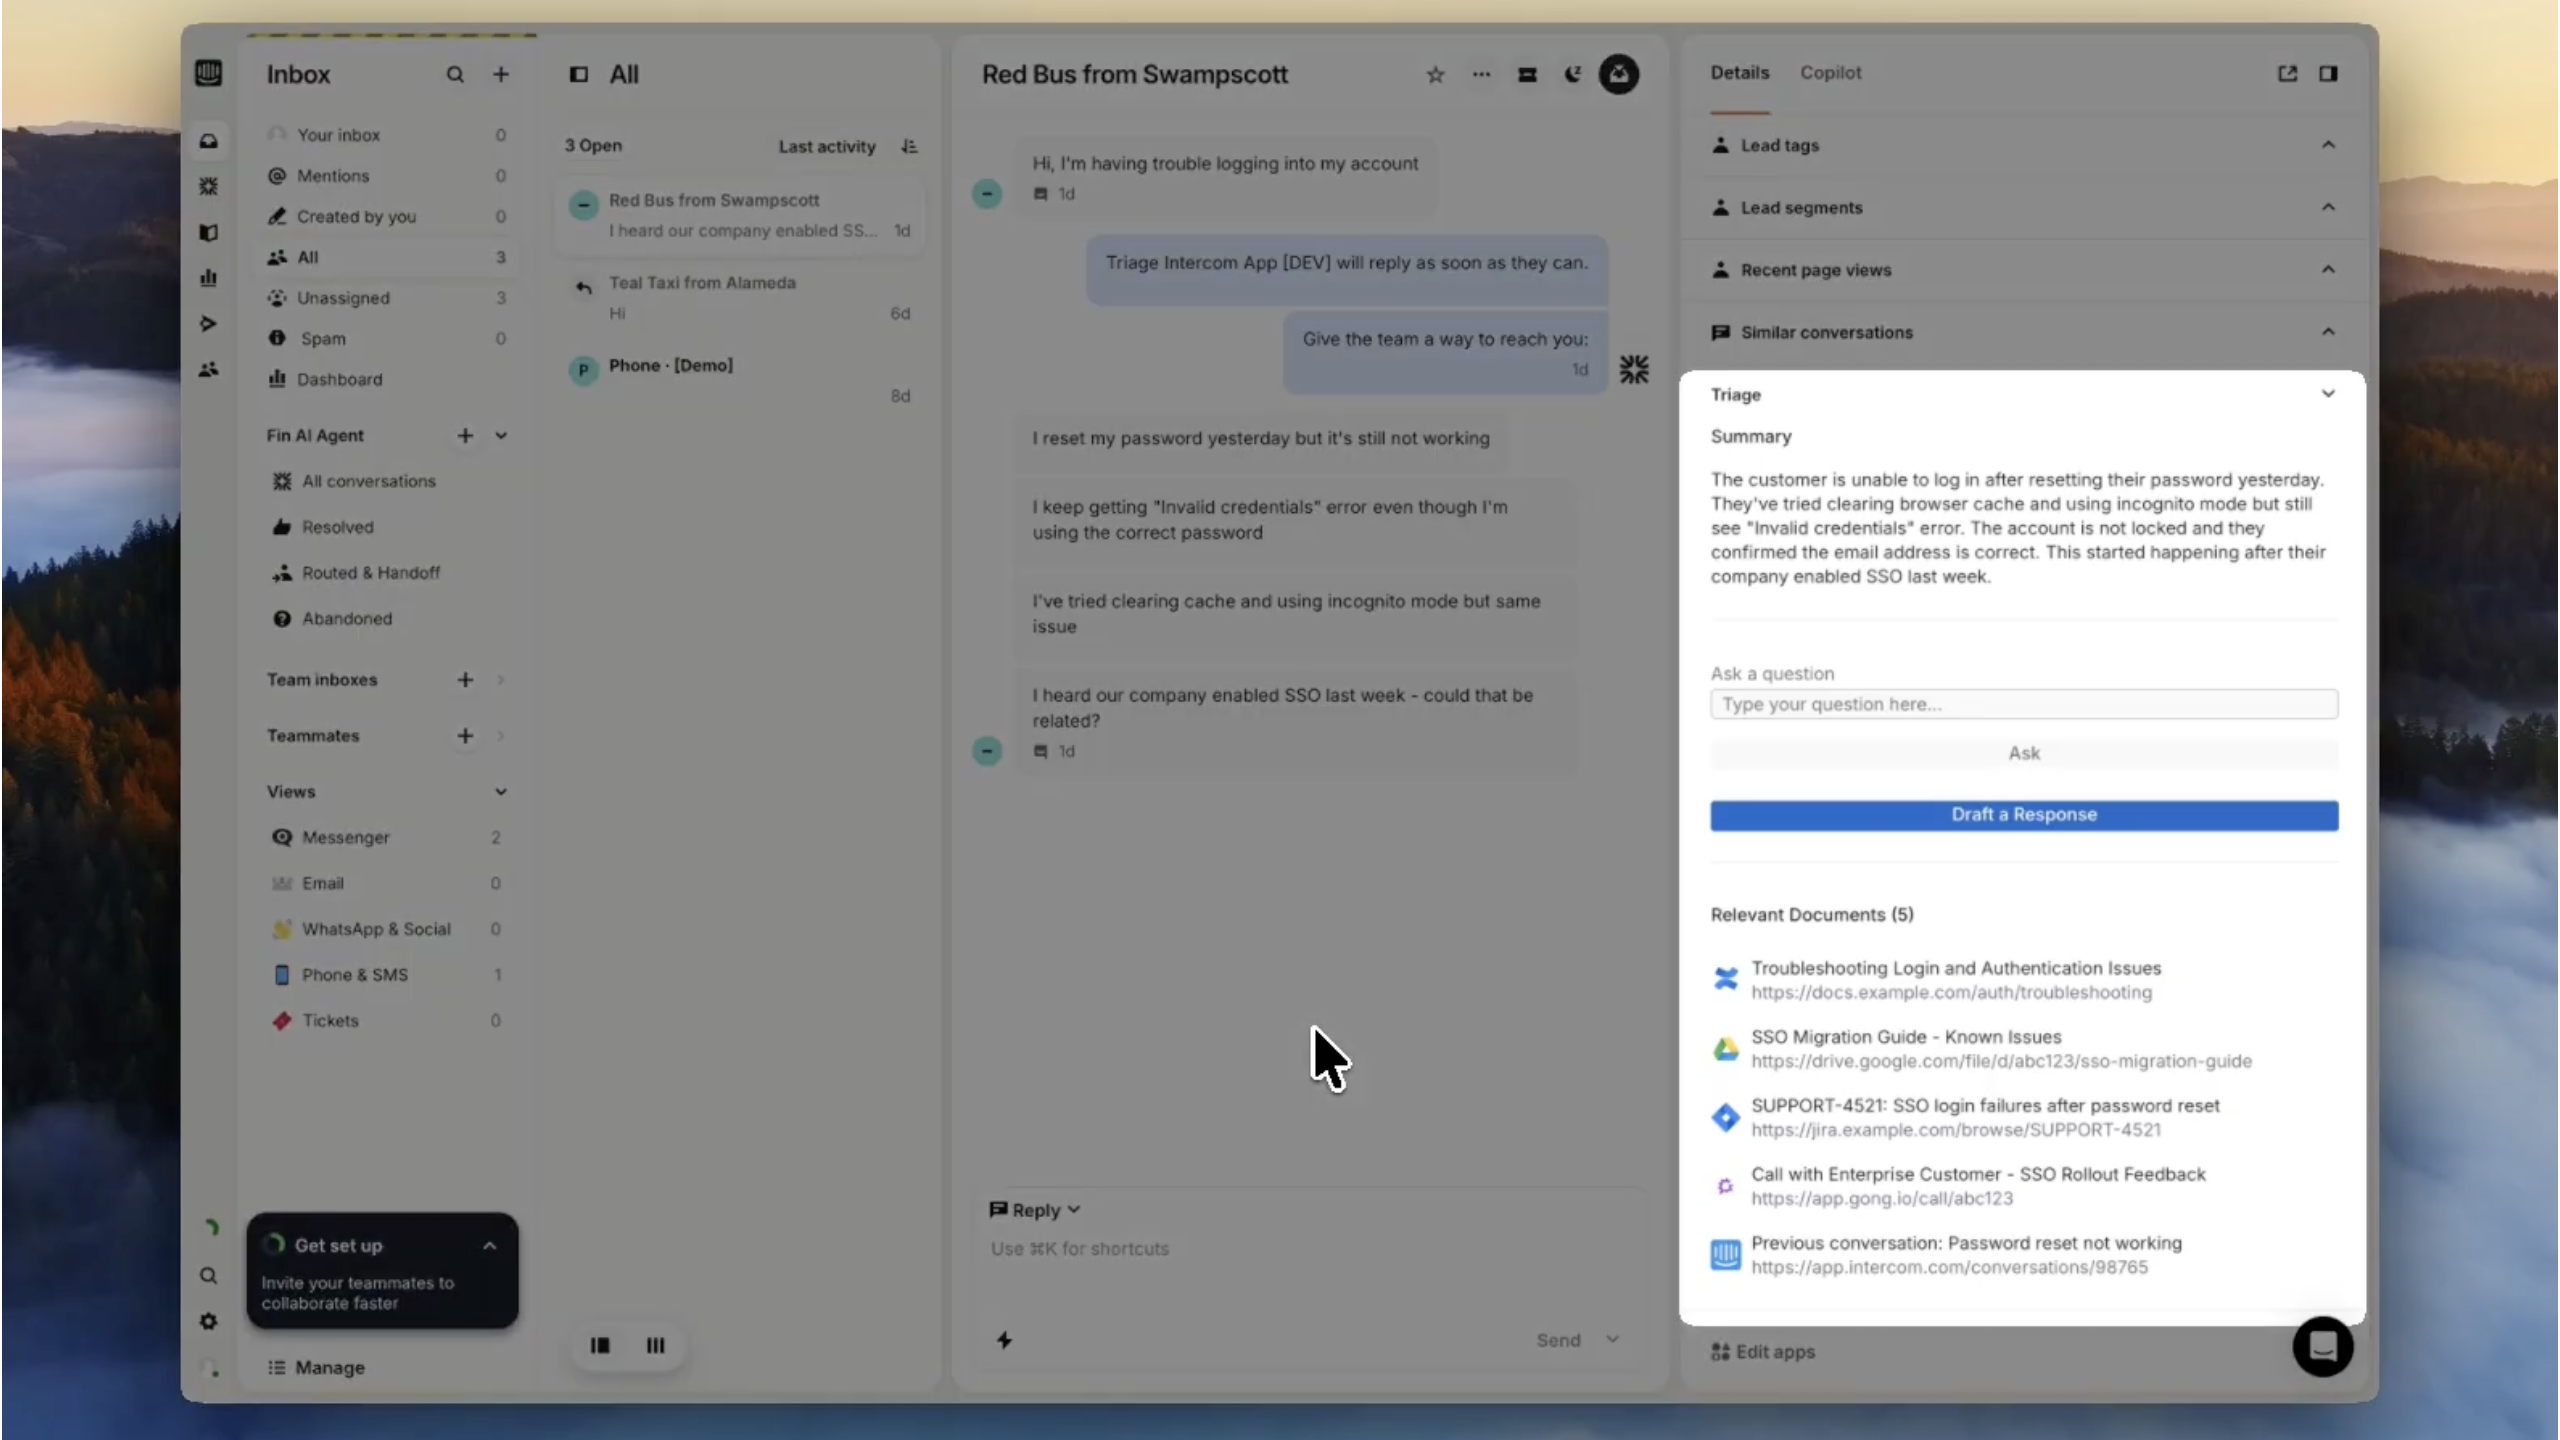Viewport: 2560px width, 1440px height.
Task: Open inbox search with the magnifier icon
Action: tap(456, 74)
